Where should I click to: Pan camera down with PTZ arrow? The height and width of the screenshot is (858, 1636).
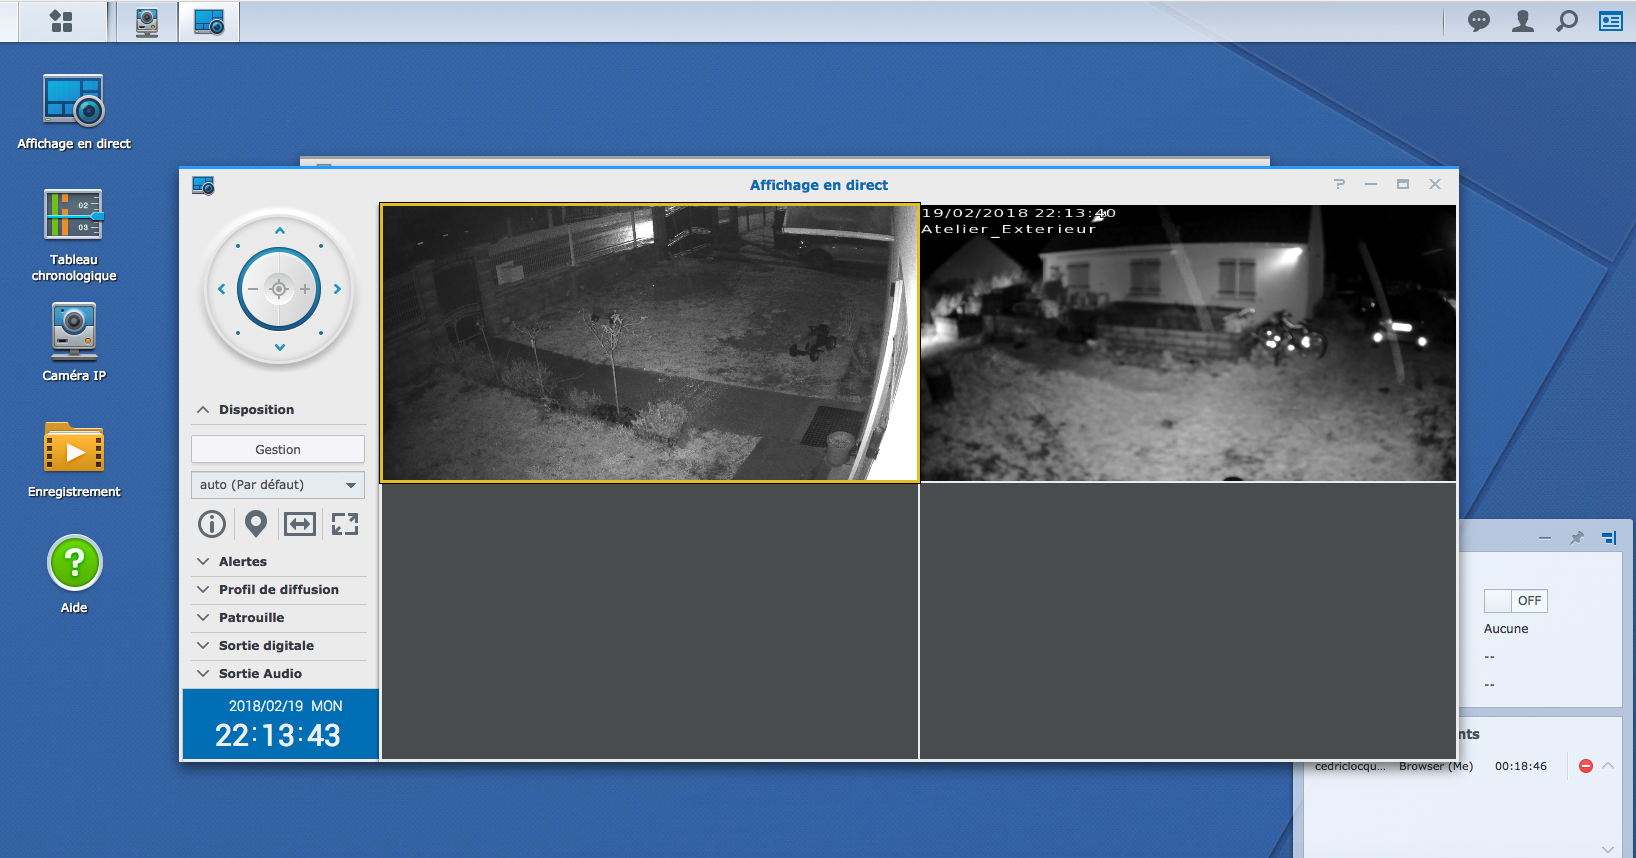click(280, 347)
